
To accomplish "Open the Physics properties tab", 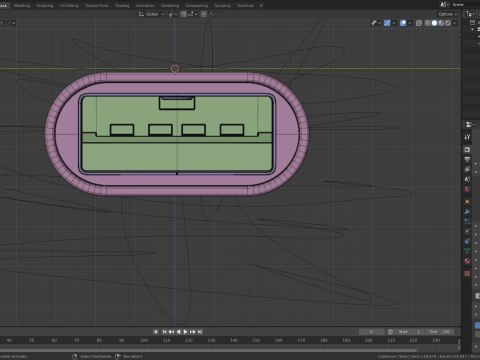I will [467, 231].
